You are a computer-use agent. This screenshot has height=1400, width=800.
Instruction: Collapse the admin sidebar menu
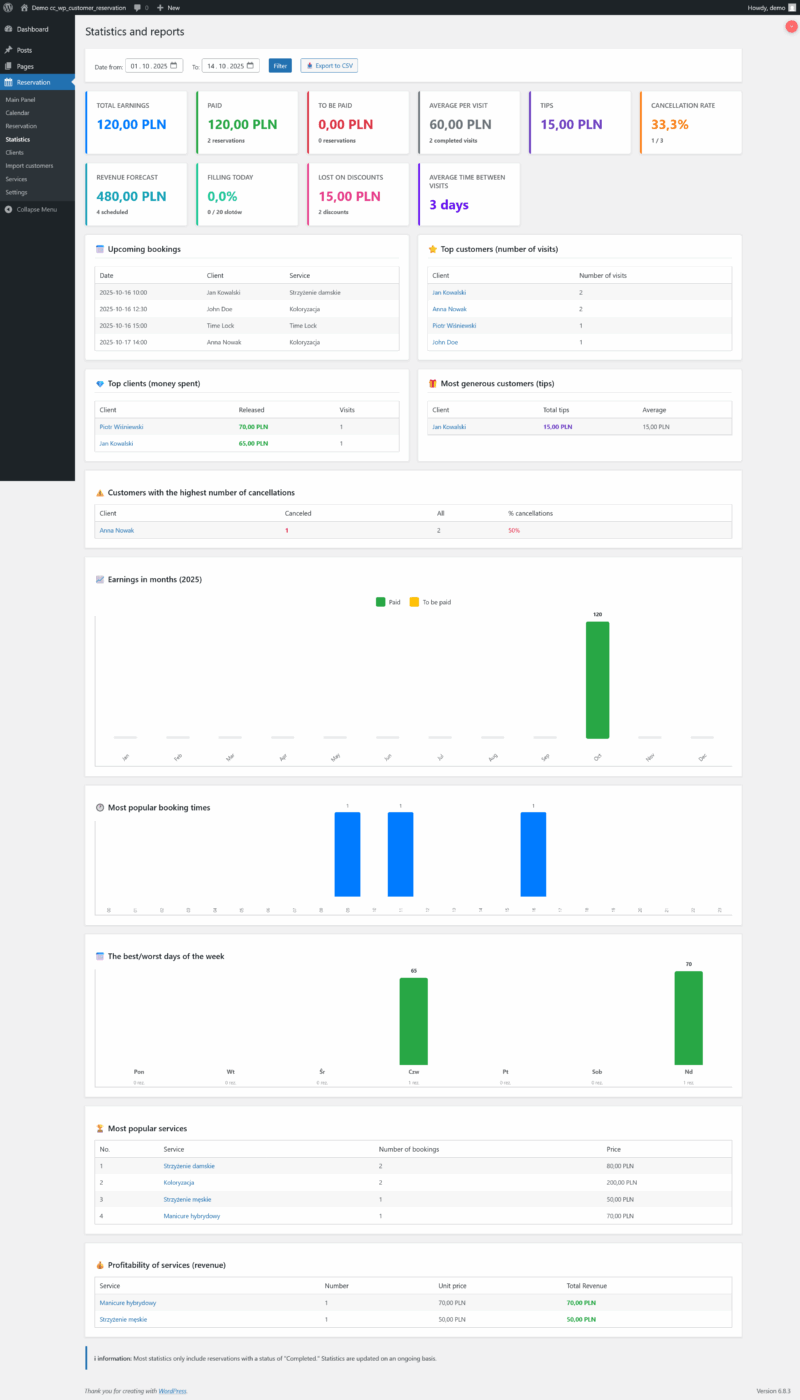pyautogui.click(x=31, y=209)
